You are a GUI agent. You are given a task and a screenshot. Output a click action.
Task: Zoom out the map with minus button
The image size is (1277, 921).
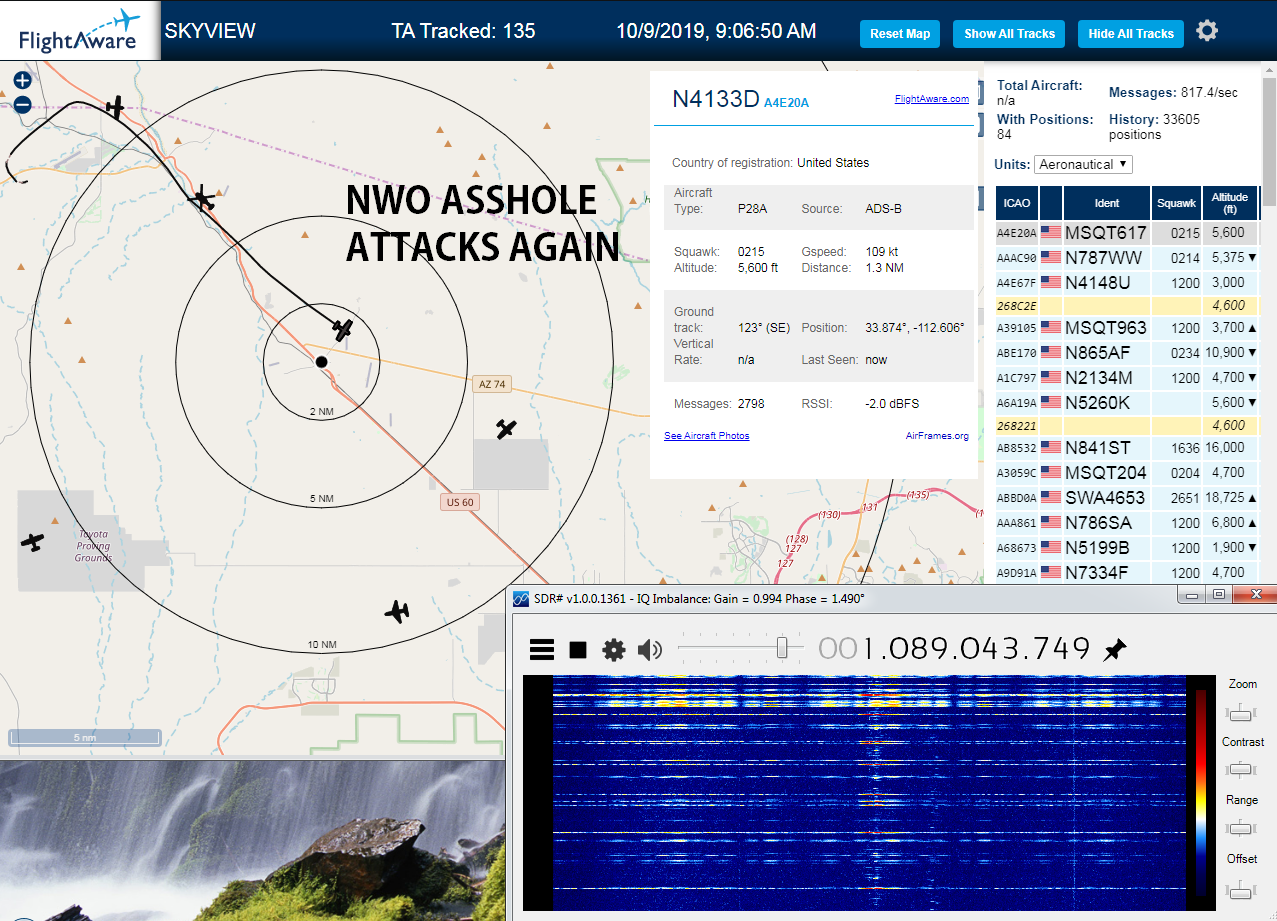22,104
